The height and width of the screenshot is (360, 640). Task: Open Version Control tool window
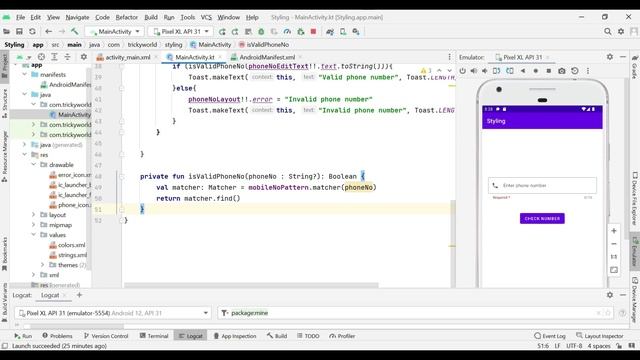pos(106,336)
